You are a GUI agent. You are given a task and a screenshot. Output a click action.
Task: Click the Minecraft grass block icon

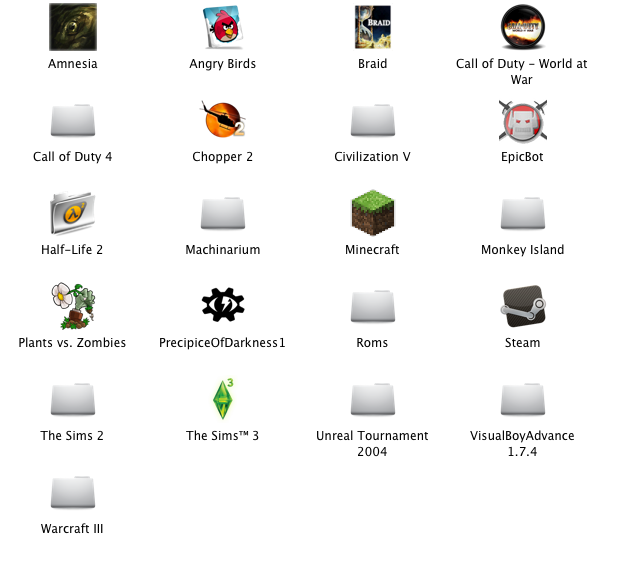(372, 213)
